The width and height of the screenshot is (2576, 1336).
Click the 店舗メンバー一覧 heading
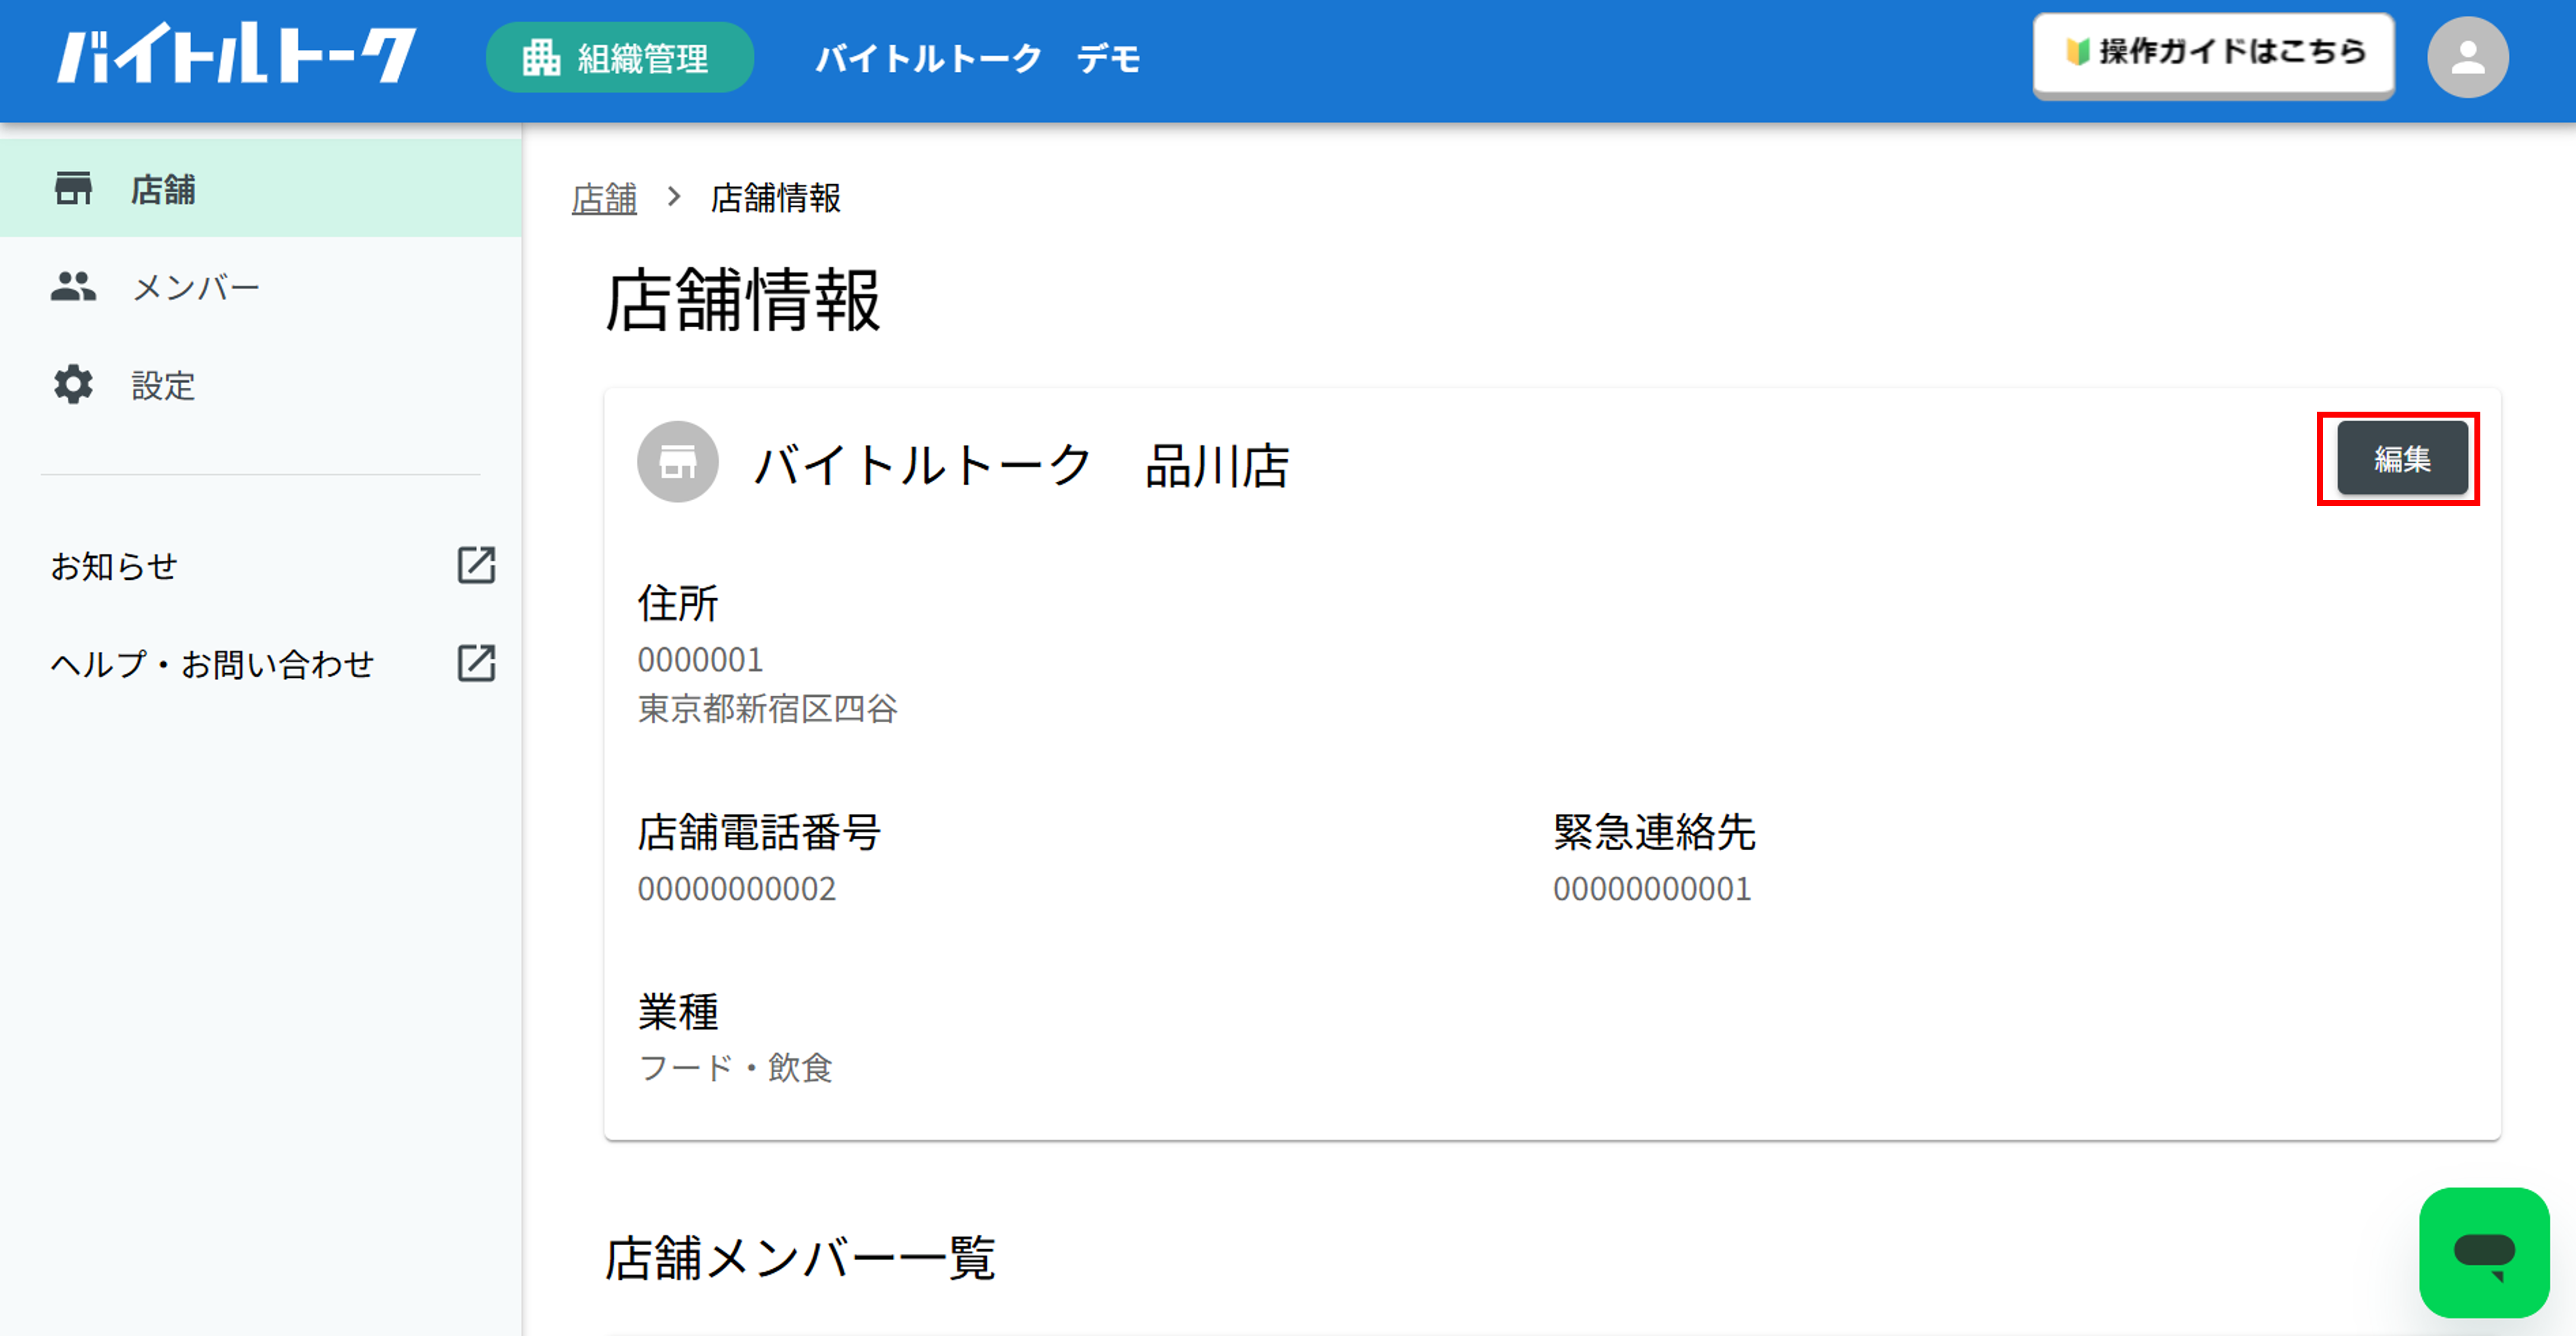click(800, 1258)
